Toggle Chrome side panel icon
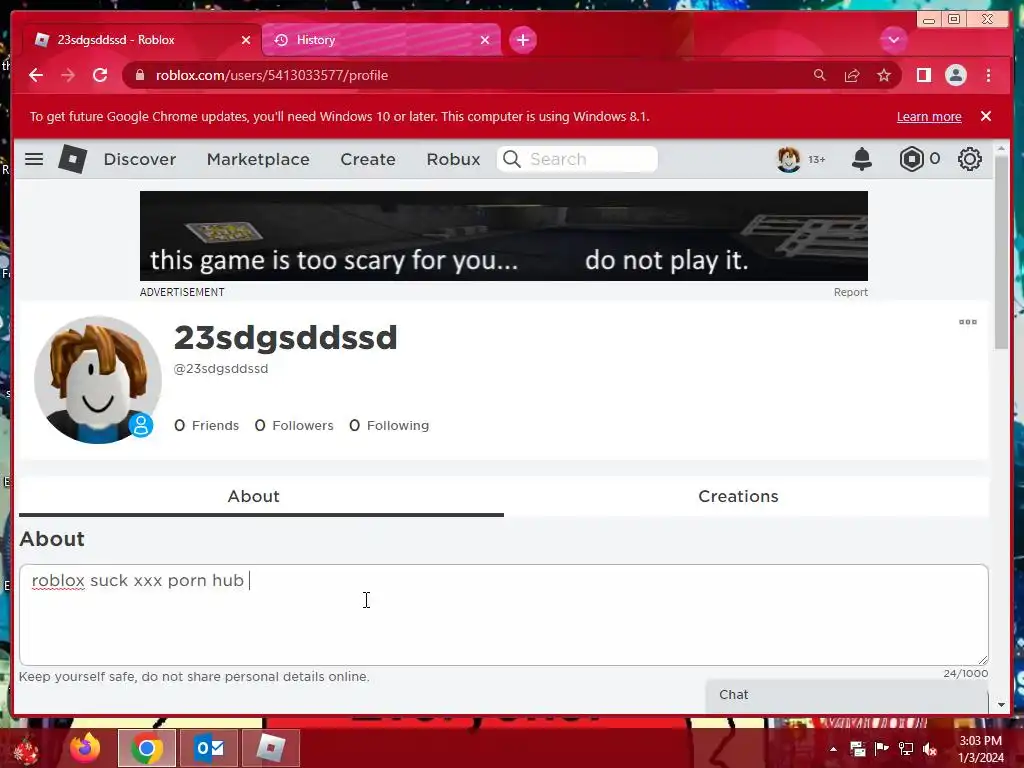 pos(923,75)
